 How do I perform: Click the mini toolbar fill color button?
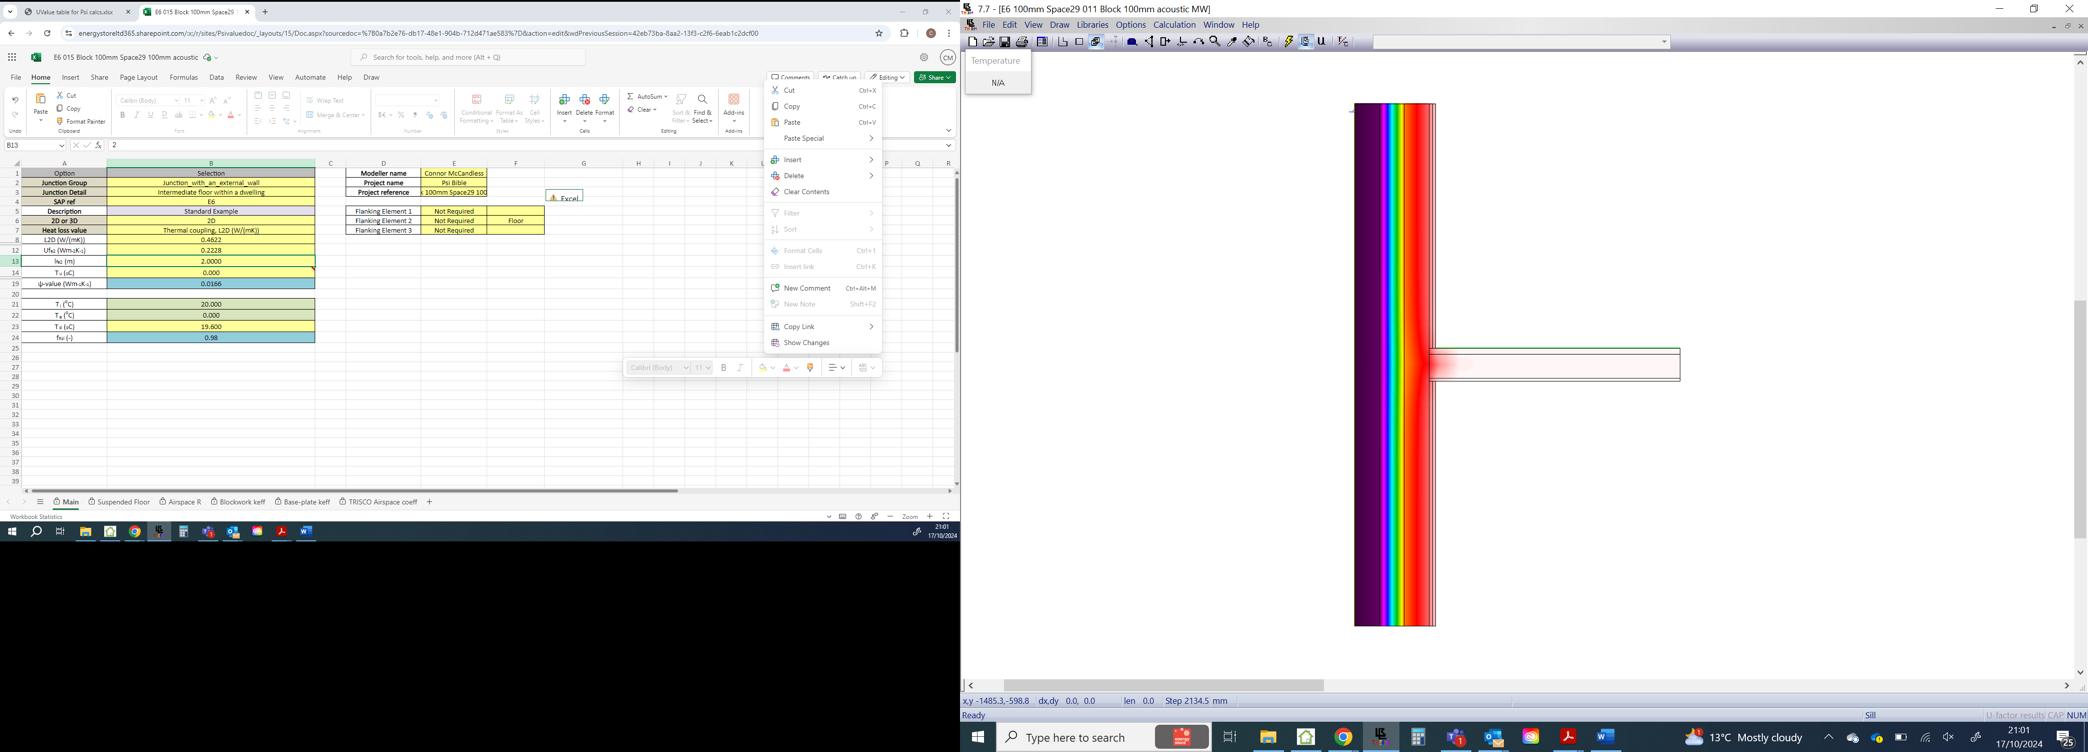(x=764, y=368)
